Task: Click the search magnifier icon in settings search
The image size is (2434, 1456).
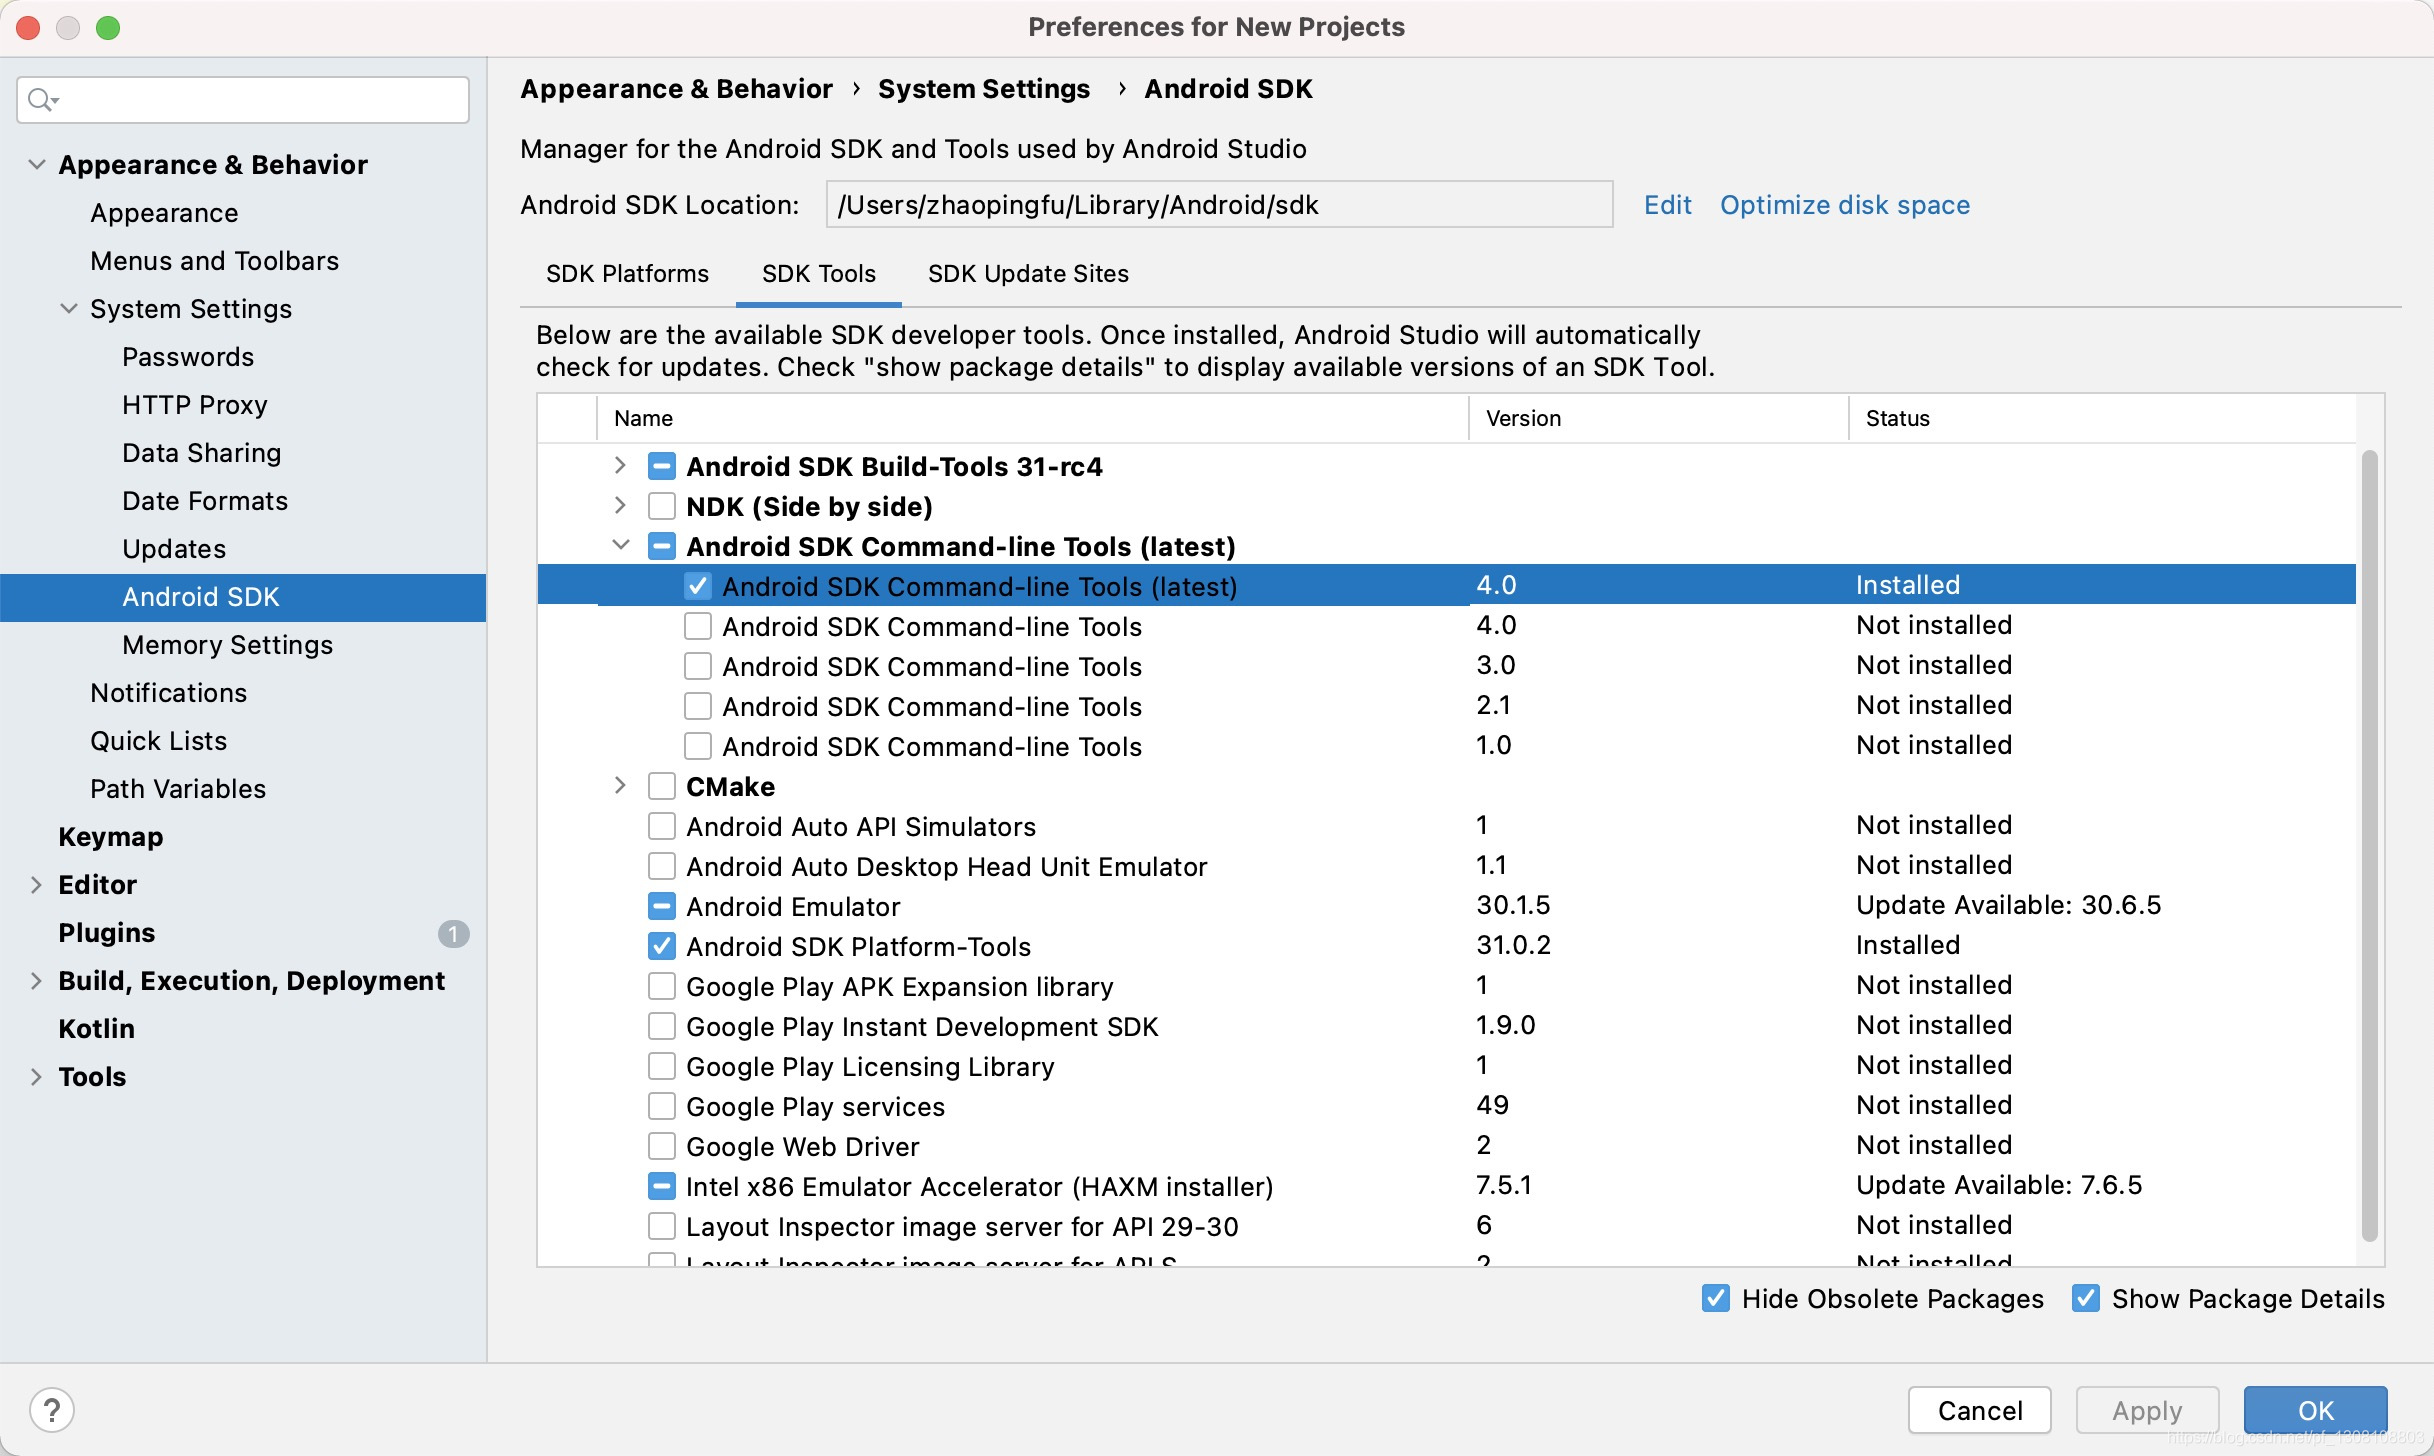Action: 43,100
